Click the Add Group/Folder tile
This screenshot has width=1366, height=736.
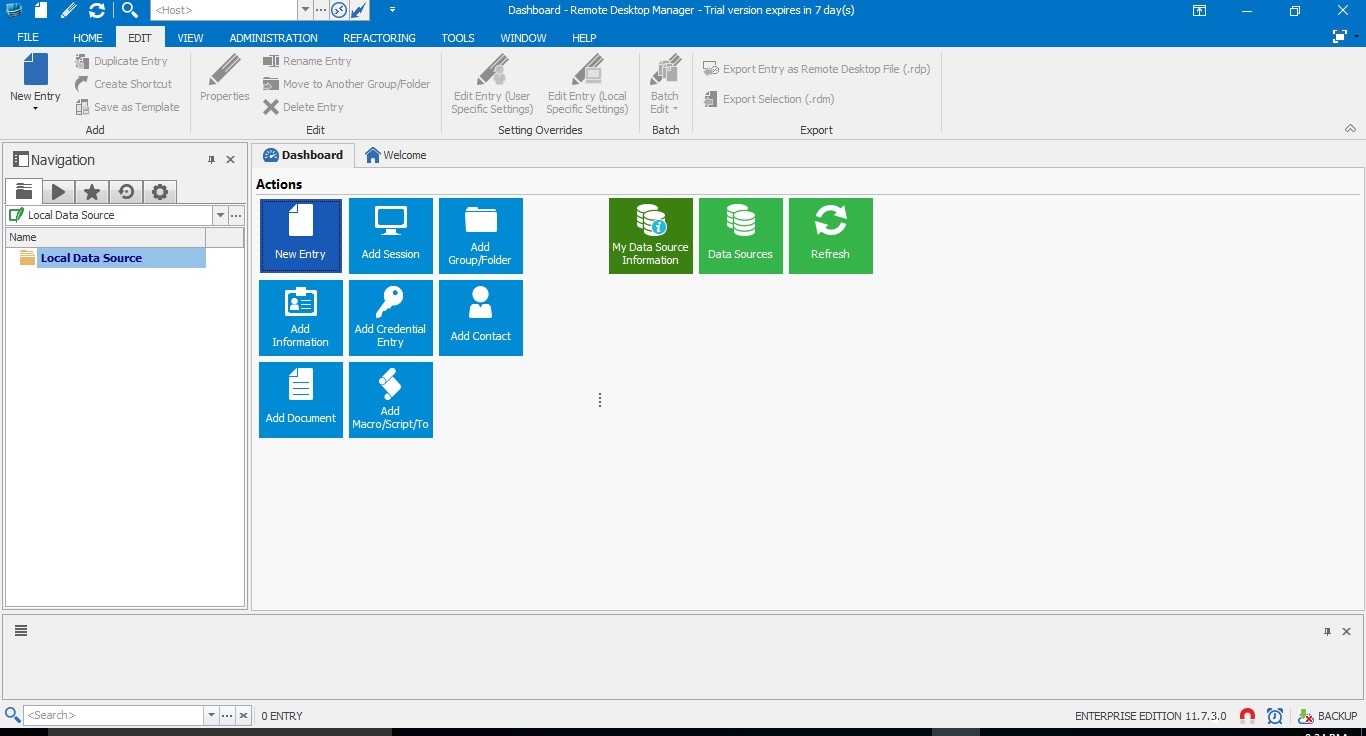(x=481, y=236)
